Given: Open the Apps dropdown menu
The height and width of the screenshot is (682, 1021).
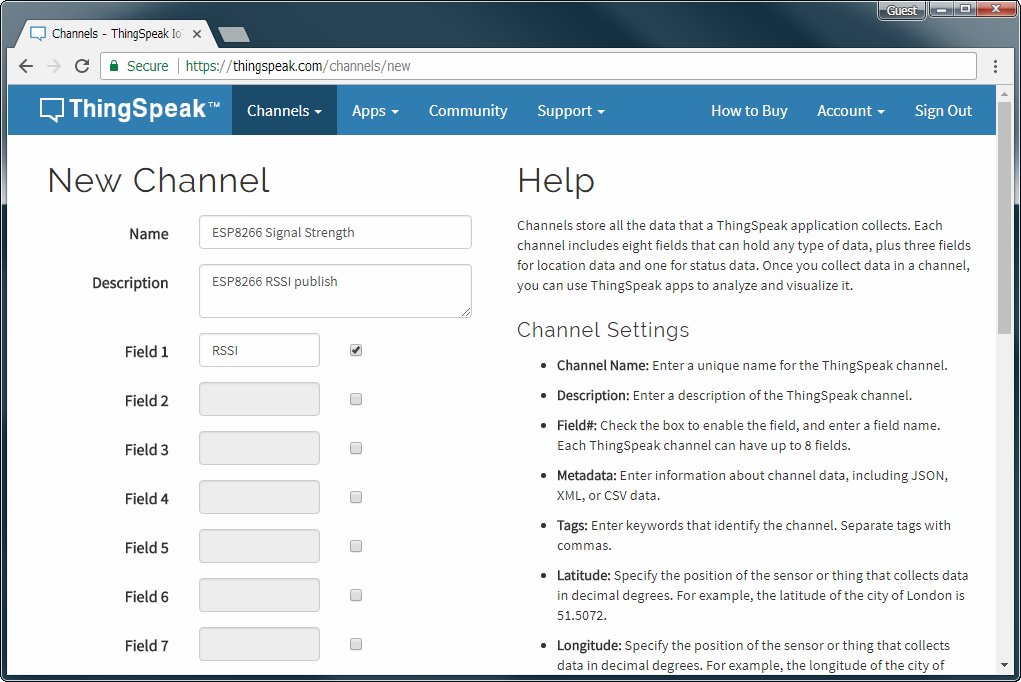Looking at the screenshot, I should 375,111.
